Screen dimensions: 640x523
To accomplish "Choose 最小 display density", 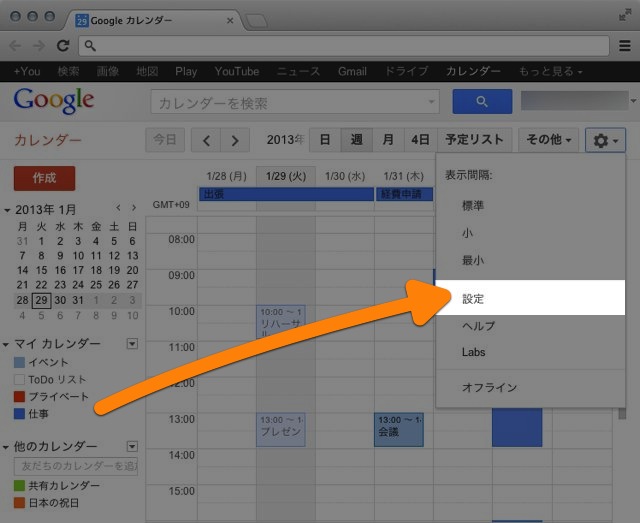I will (530, 260).
